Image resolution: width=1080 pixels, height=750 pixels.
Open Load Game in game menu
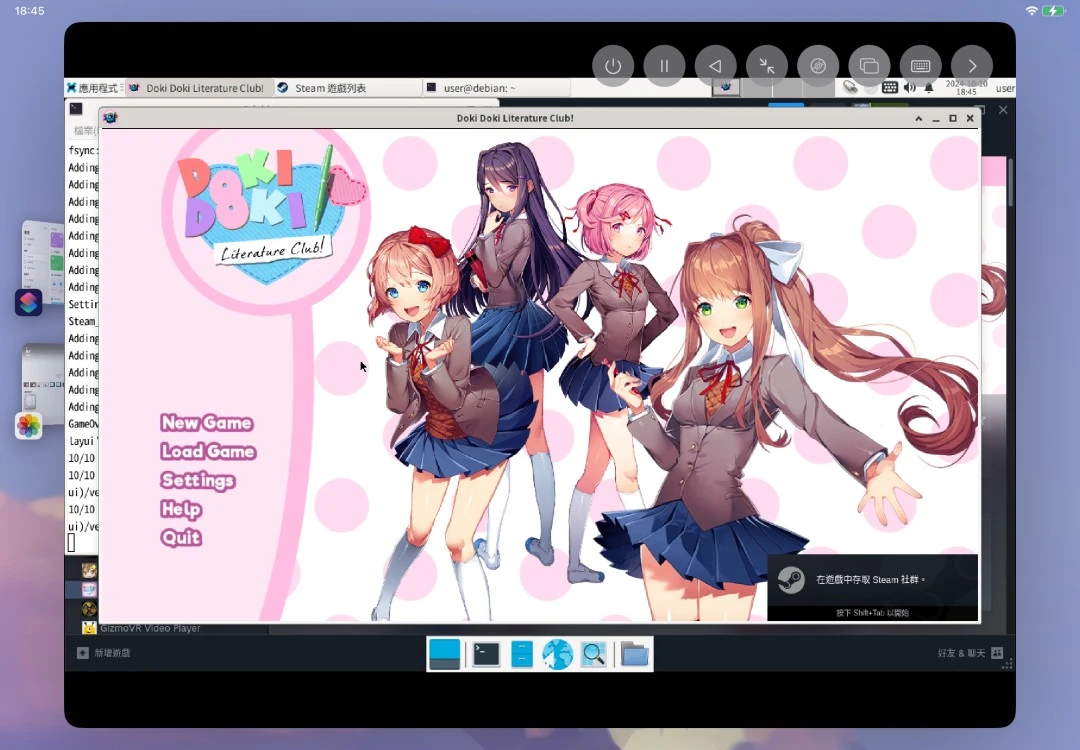[208, 451]
